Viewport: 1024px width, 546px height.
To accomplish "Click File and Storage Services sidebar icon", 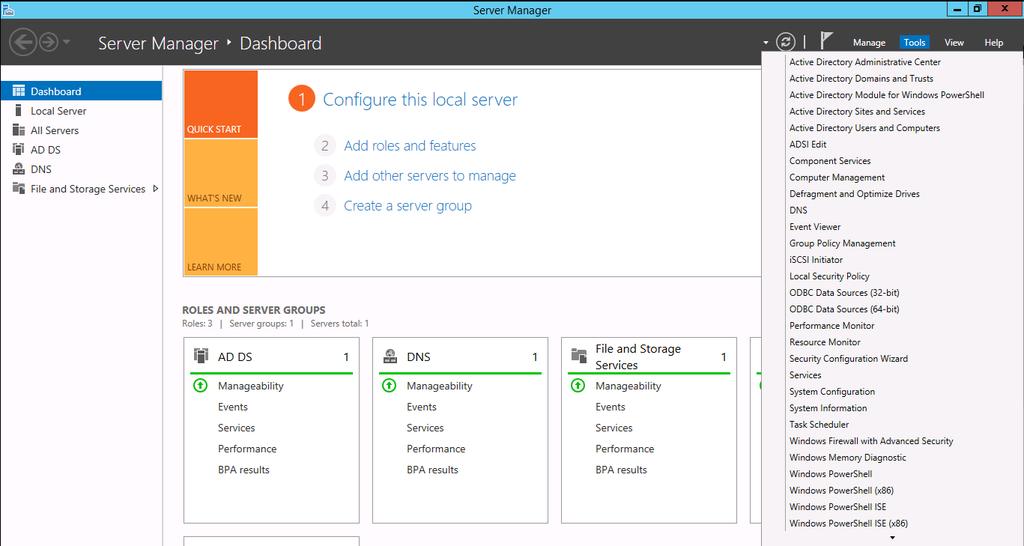I will (x=18, y=188).
